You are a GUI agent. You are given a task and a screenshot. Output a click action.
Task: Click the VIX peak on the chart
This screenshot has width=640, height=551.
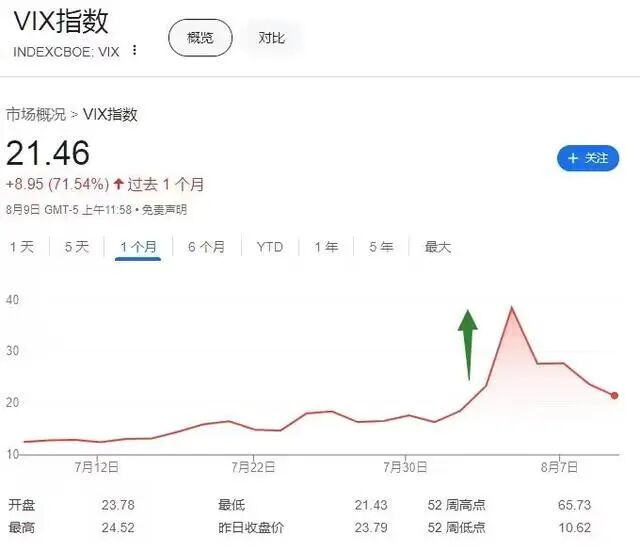point(511,307)
